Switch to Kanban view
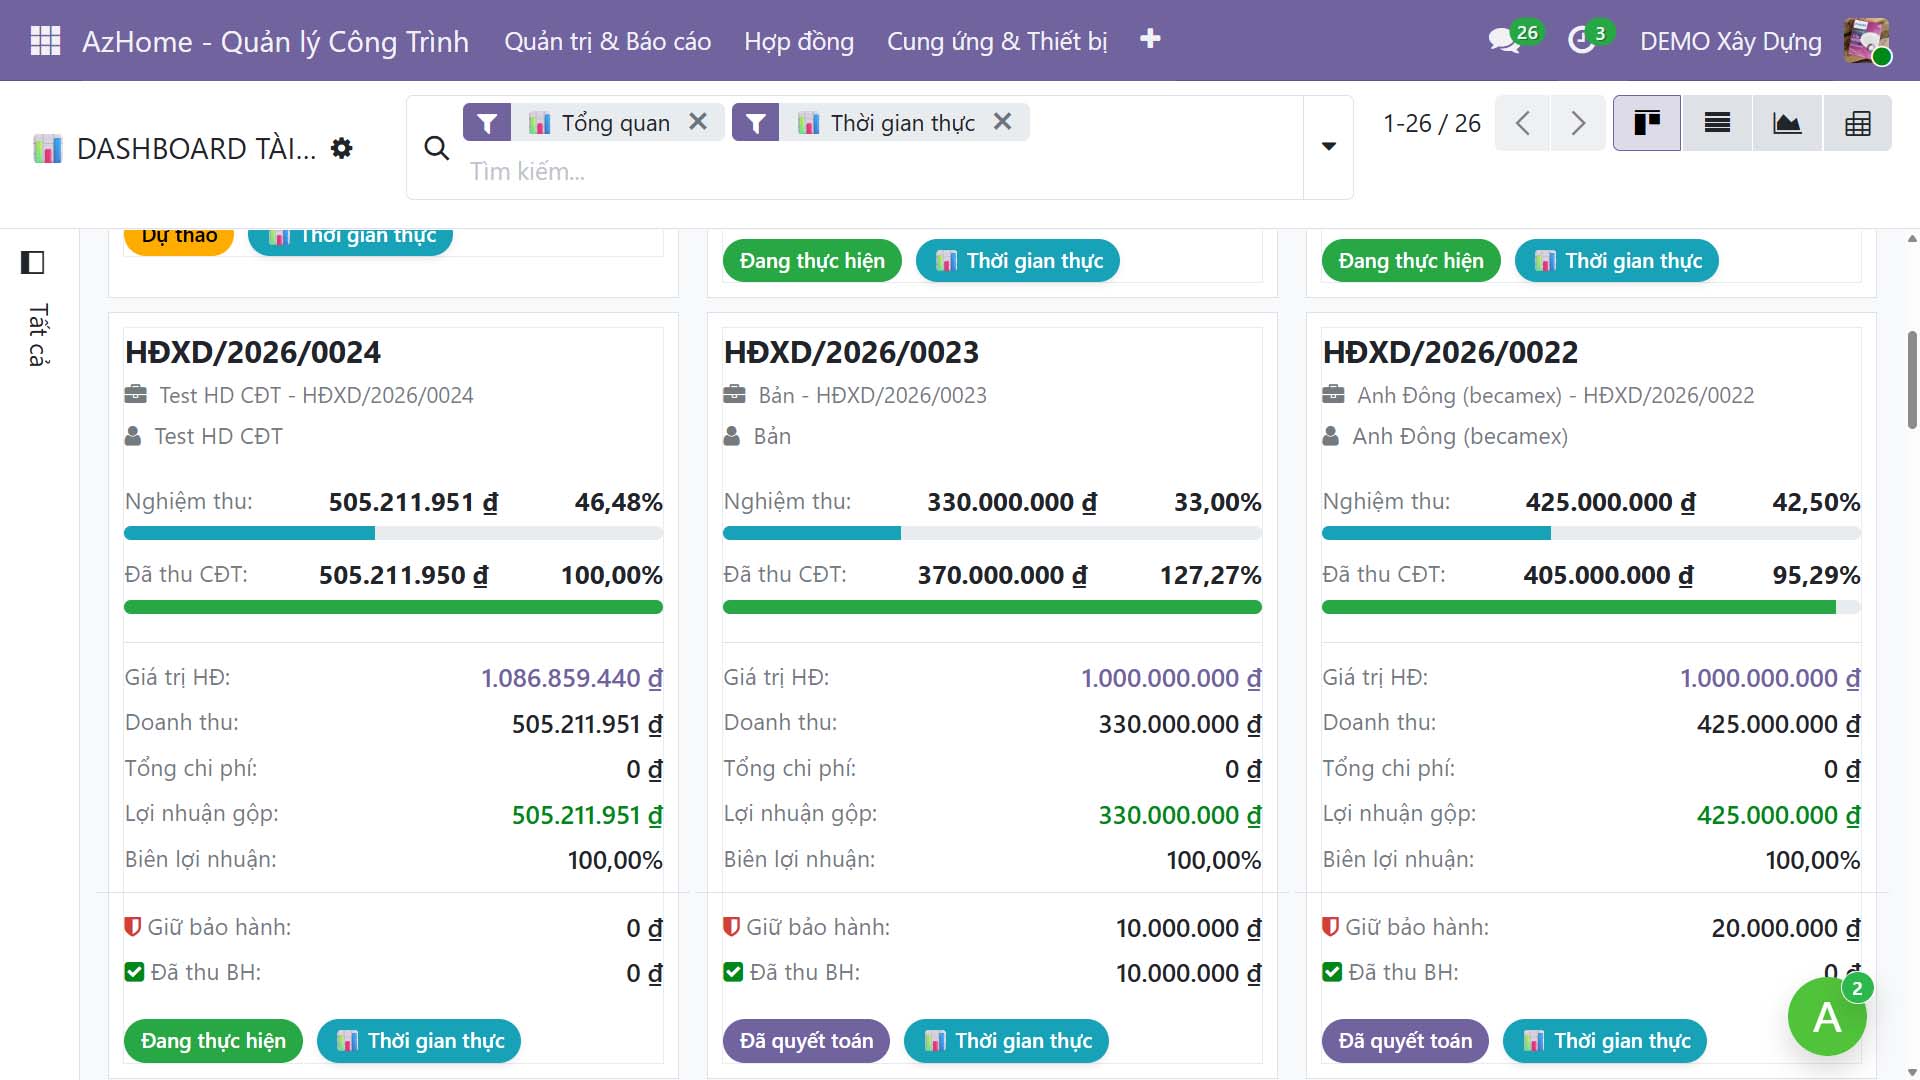This screenshot has height=1080, width=1920. pos(1647,123)
